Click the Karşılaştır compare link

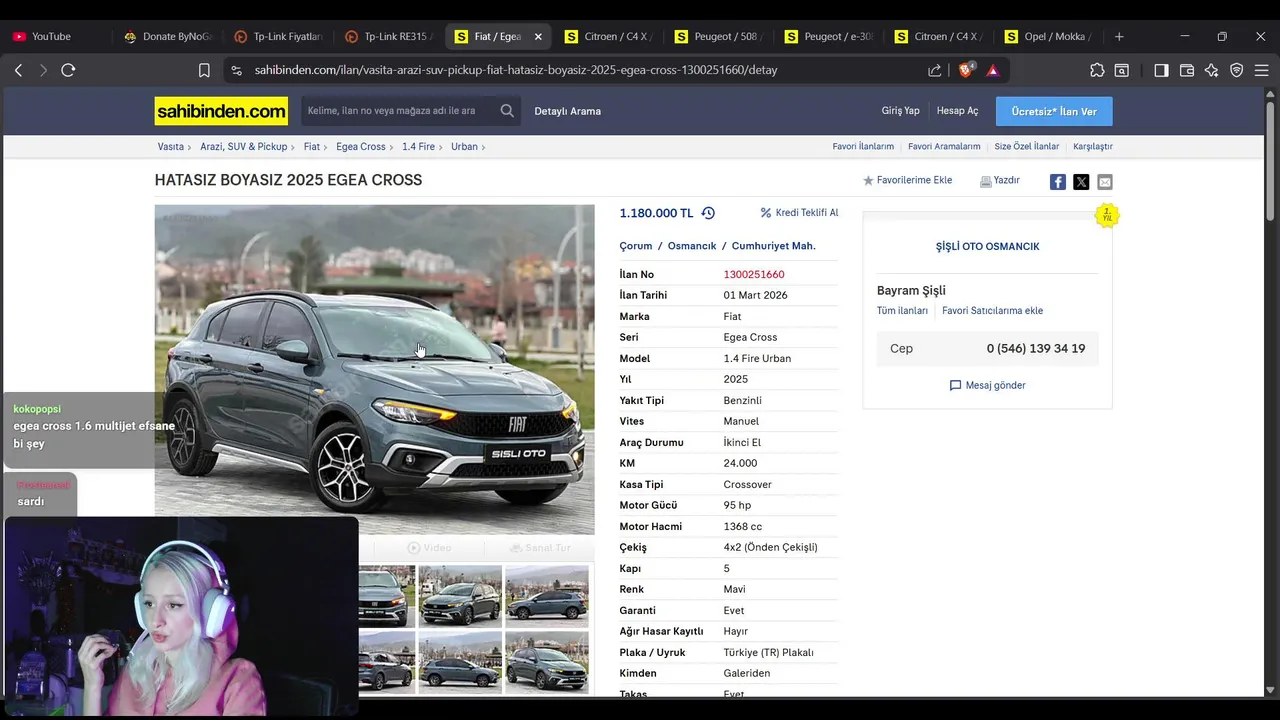point(1092,146)
